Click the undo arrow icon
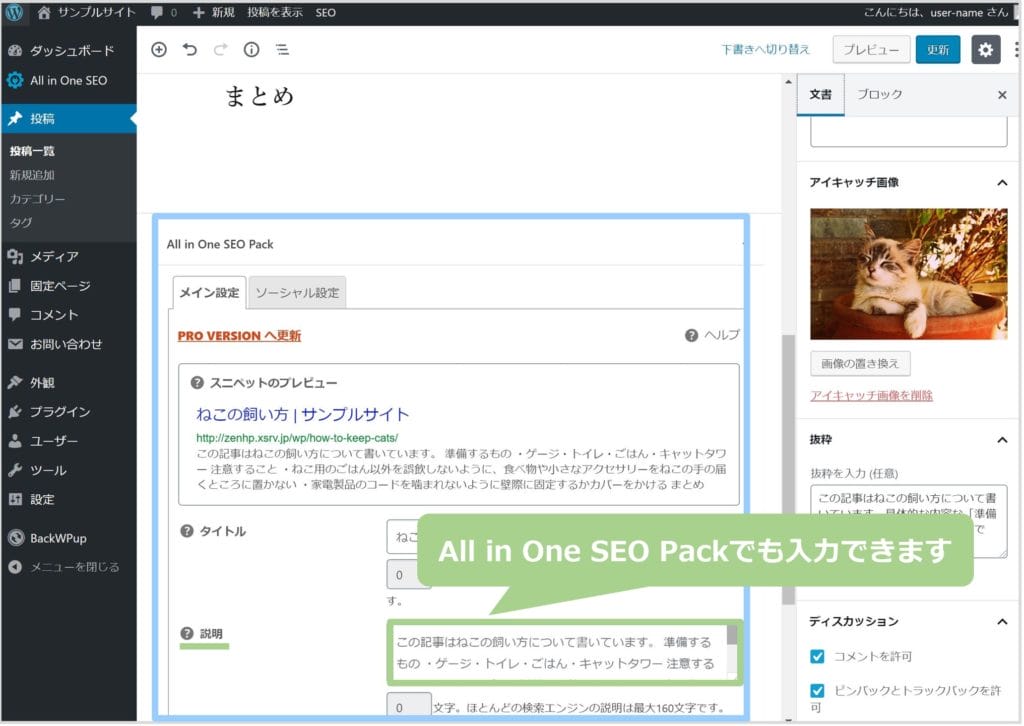Viewport: 1024px width, 726px height. pos(190,49)
